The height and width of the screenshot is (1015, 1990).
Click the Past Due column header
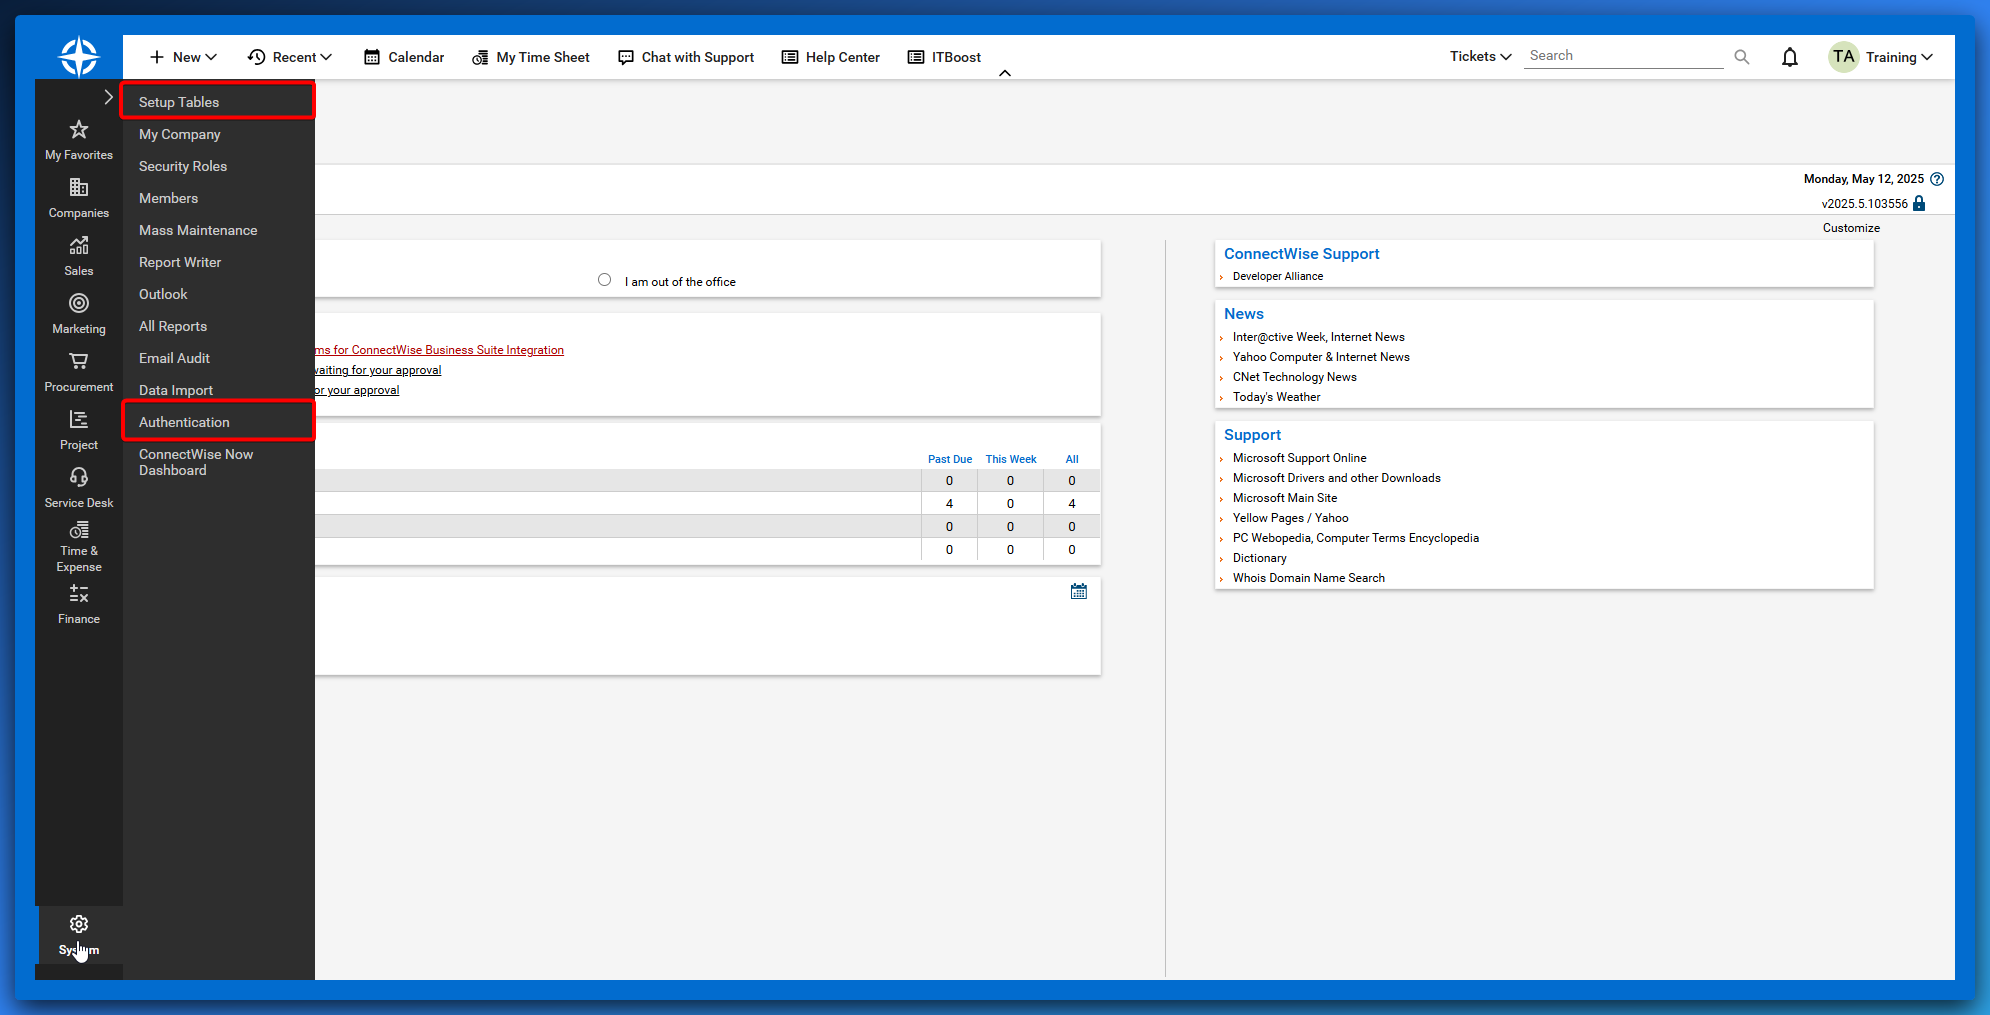[949, 459]
